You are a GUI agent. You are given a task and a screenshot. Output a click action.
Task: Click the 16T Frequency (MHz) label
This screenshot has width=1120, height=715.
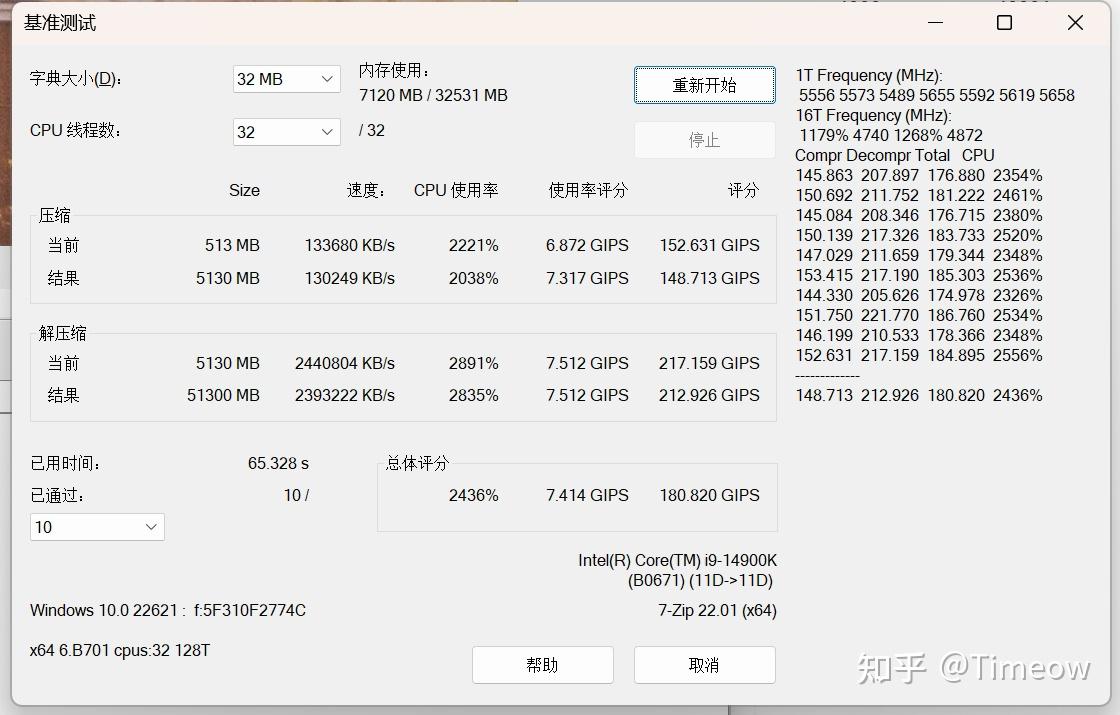873,115
